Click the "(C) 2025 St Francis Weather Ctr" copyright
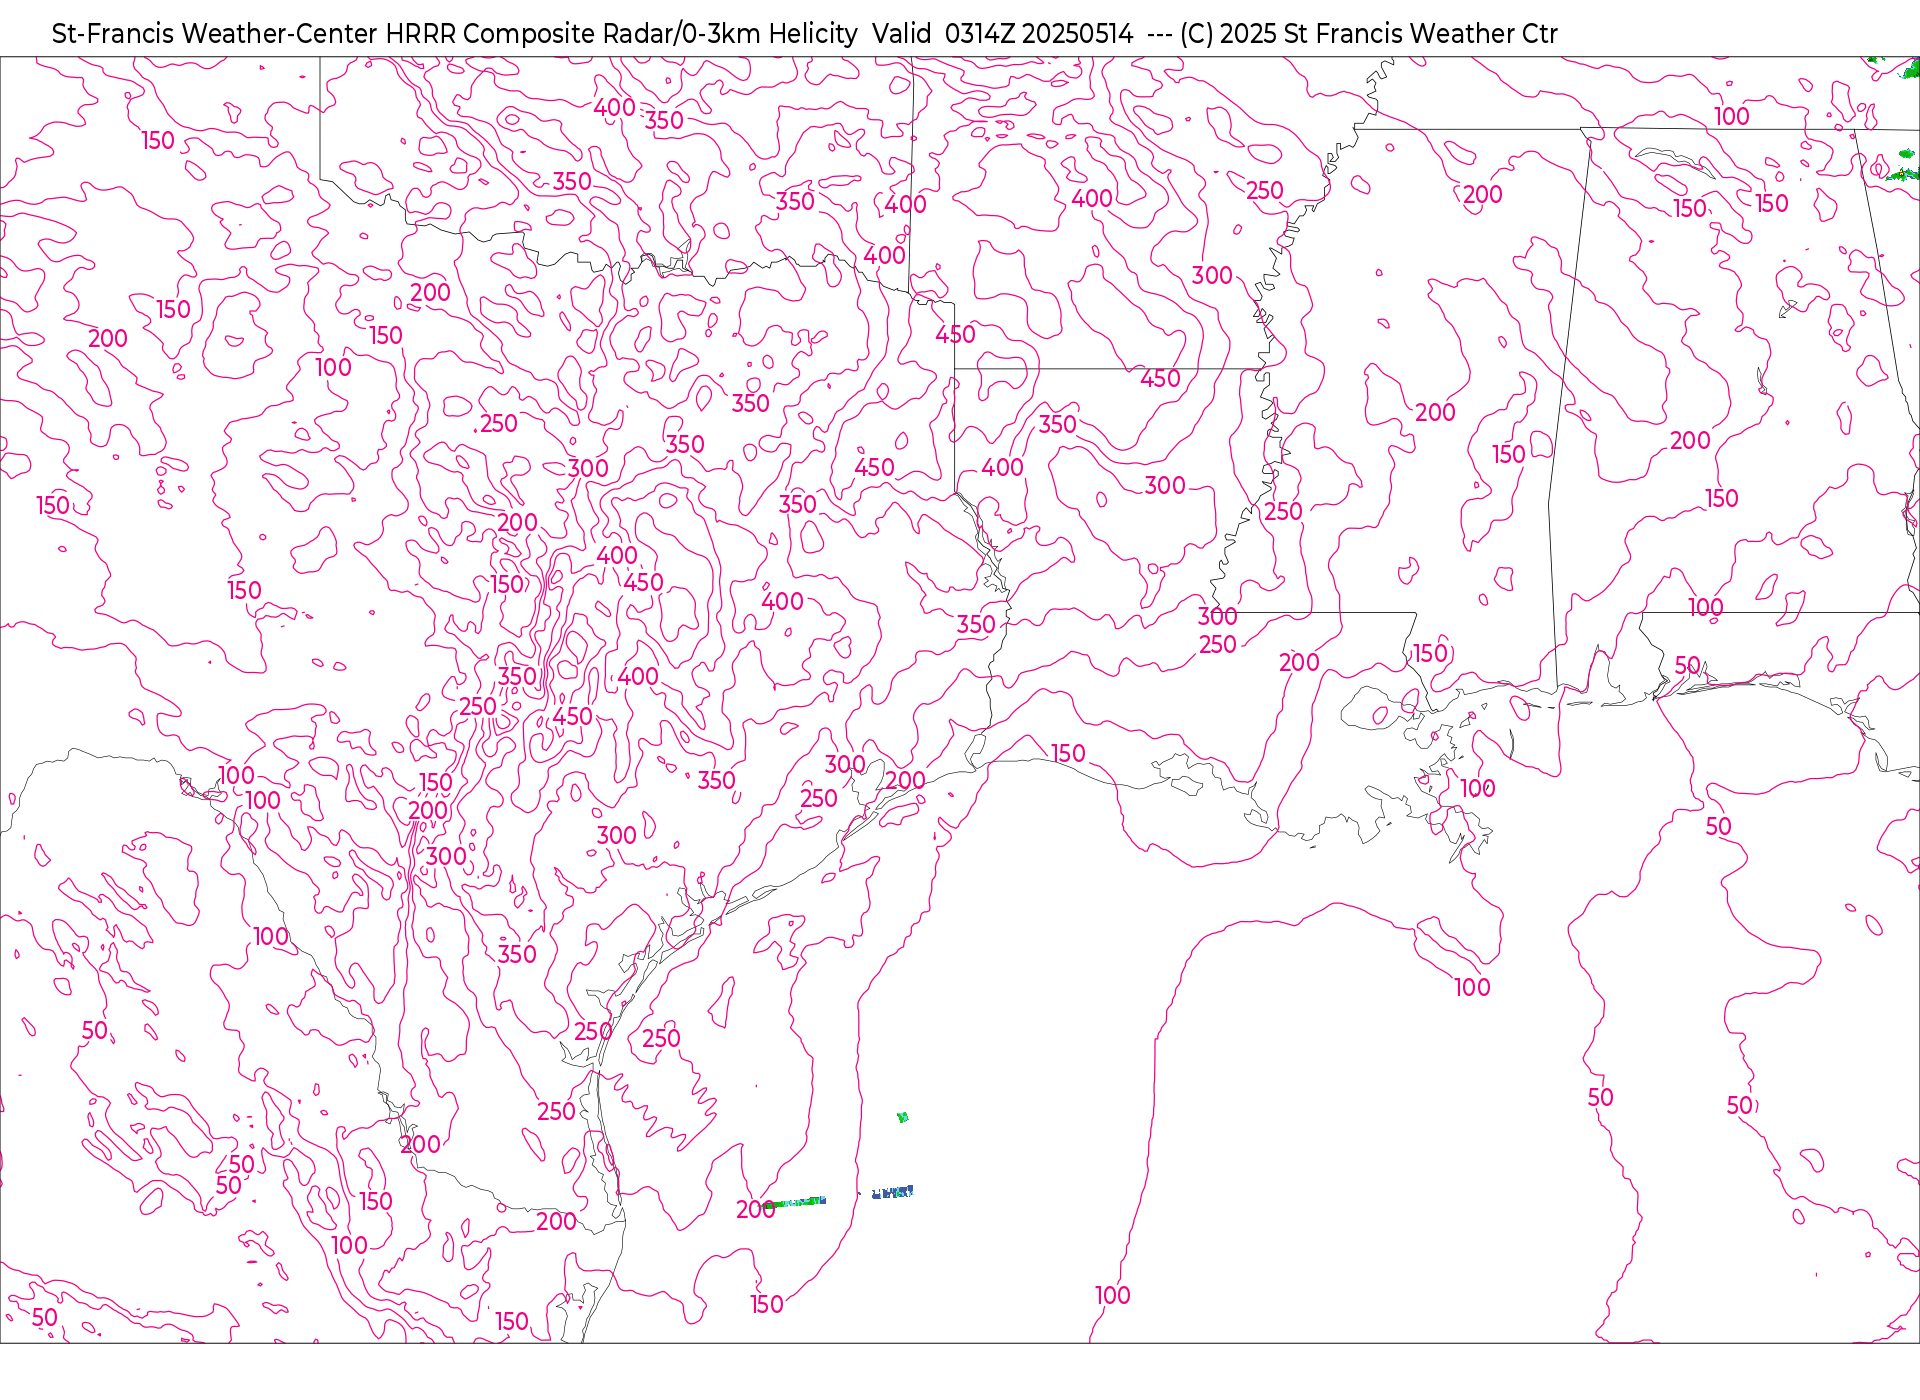Viewport: 1920px width, 1400px height. point(1369,34)
